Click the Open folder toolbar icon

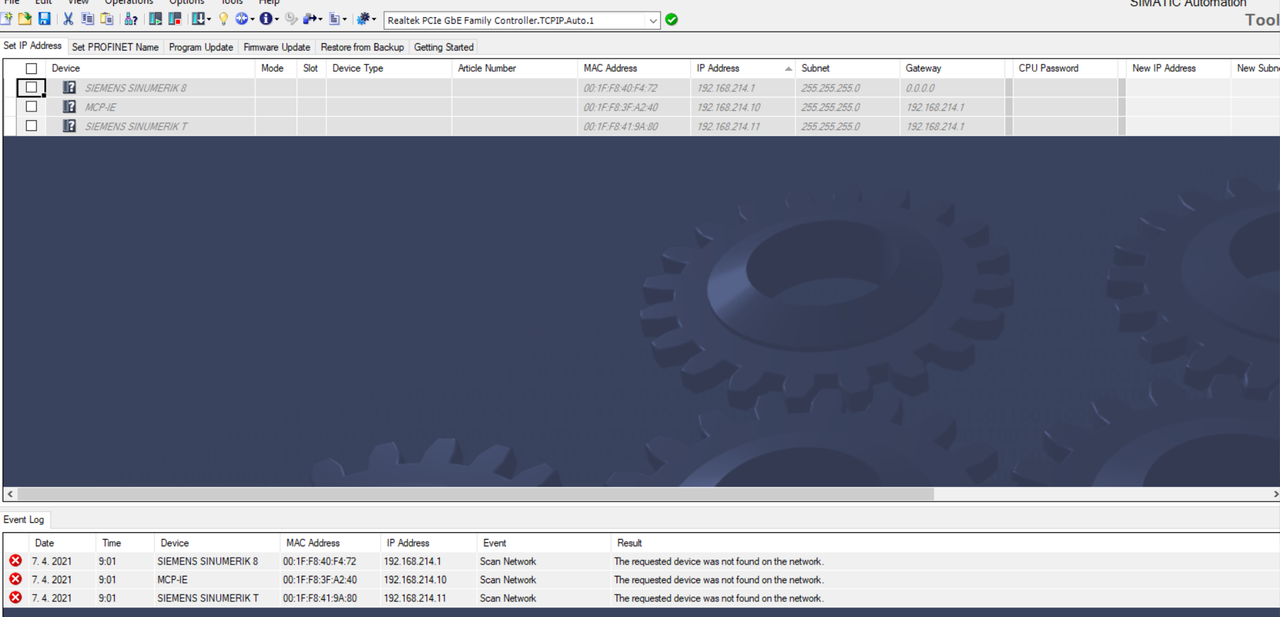point(26,19)
